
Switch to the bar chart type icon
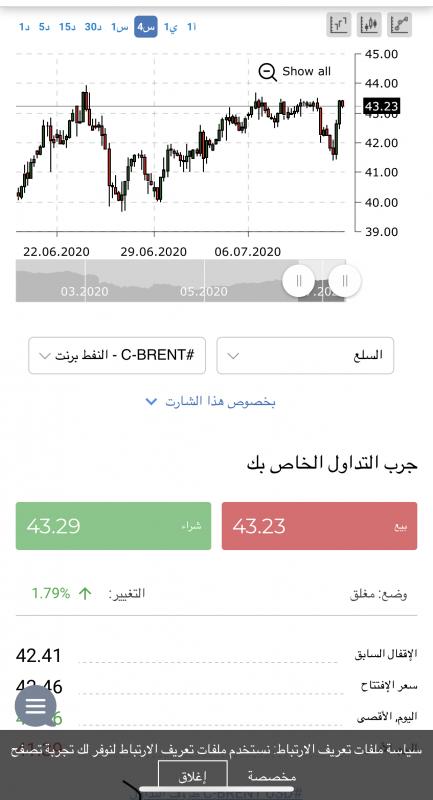click(339, 24)
